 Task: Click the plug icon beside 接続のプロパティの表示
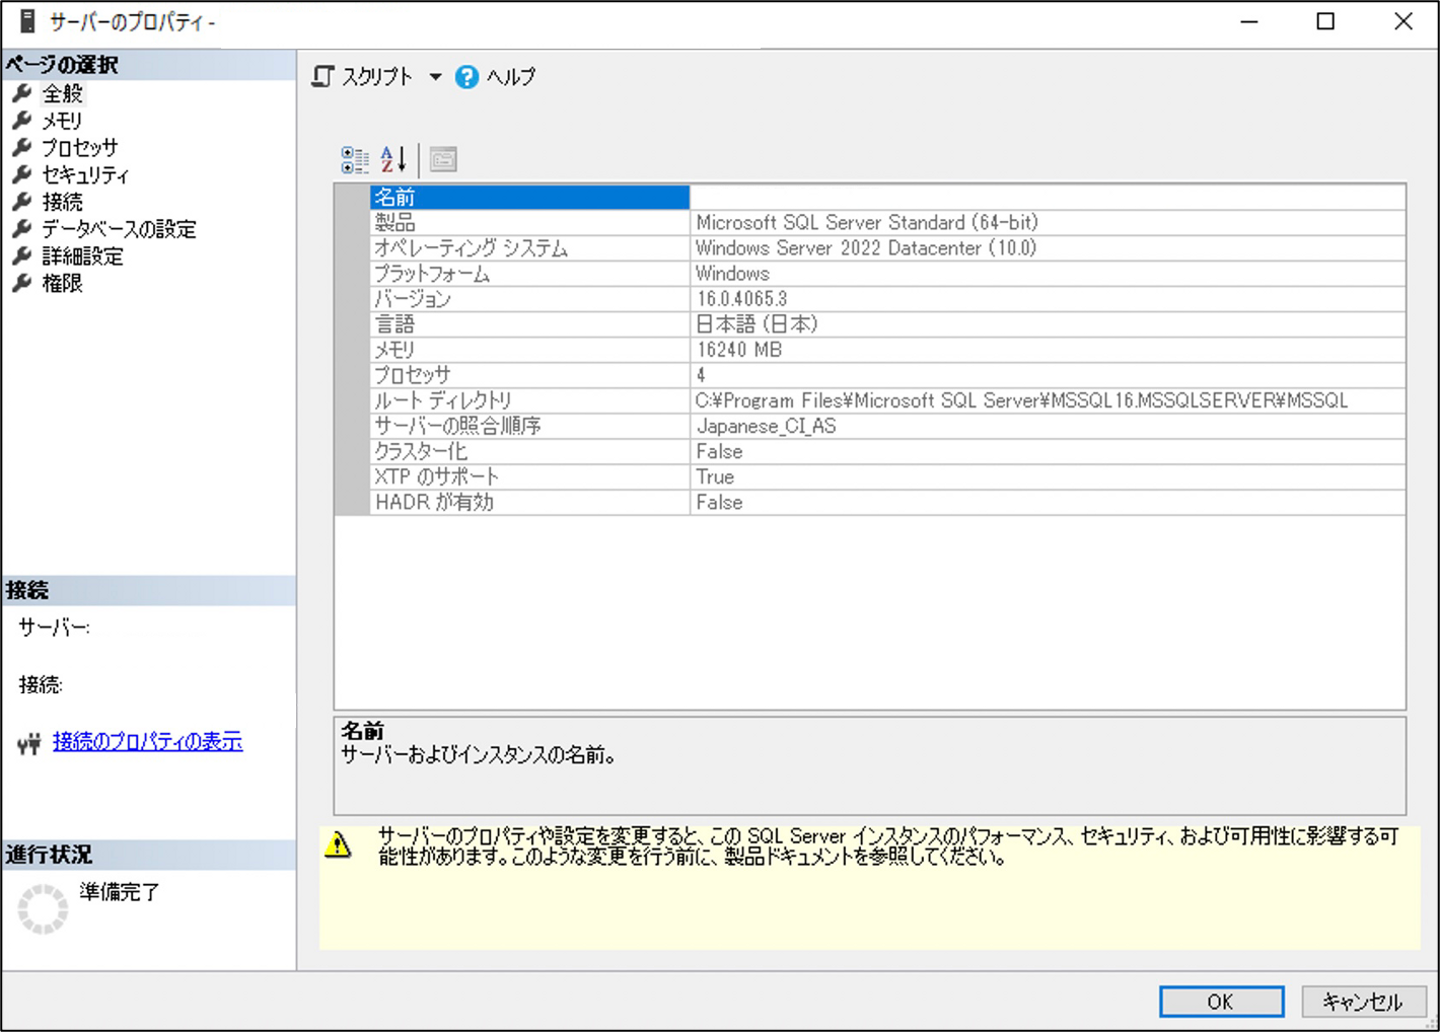[x=29, y=743]
